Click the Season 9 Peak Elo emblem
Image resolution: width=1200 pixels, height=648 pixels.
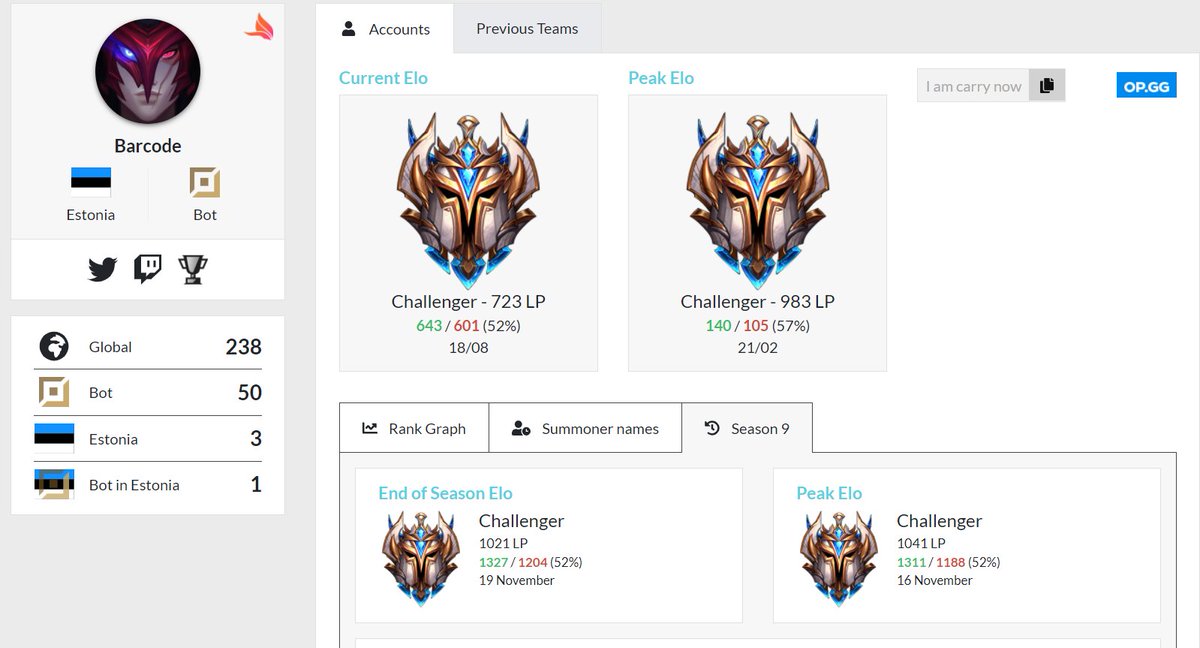tap(840, 558)
